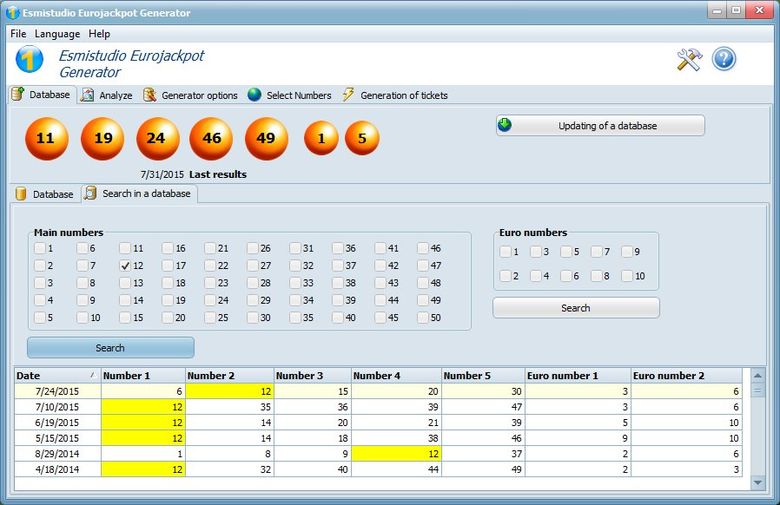Click the small Euro ball numbered 1
The width and height of the screenshot is (780, 505).
point(321,138)
